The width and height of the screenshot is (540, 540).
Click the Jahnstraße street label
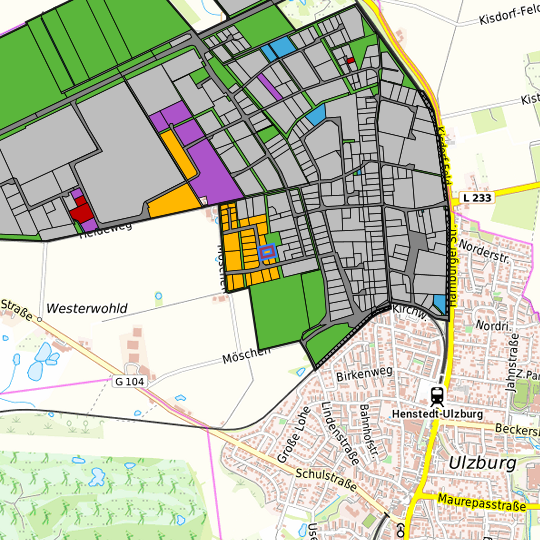(x=512, y=362)
